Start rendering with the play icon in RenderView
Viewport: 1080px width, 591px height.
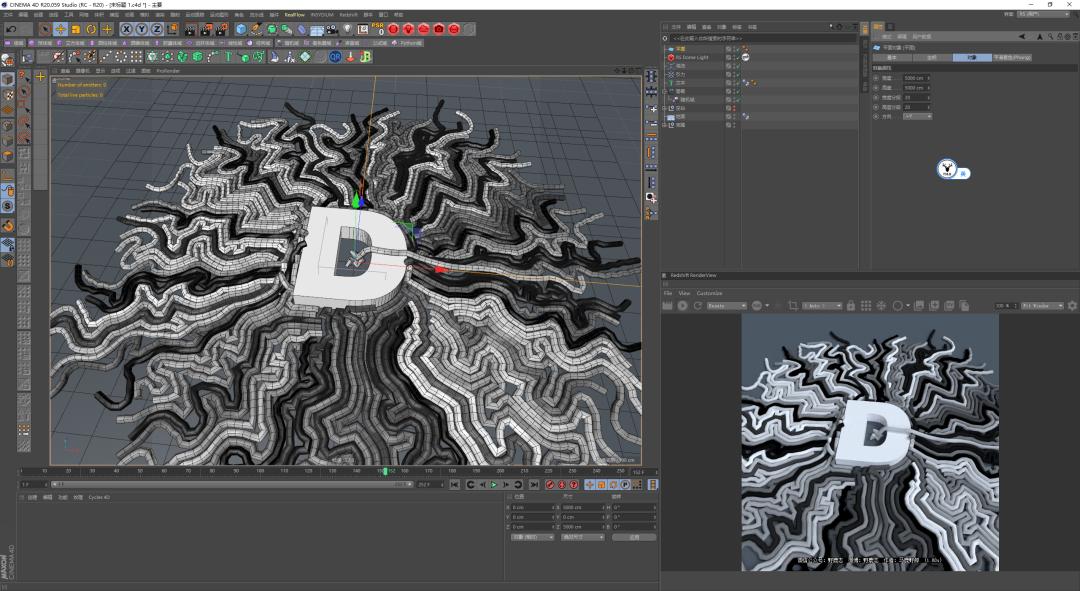point(683,306)
